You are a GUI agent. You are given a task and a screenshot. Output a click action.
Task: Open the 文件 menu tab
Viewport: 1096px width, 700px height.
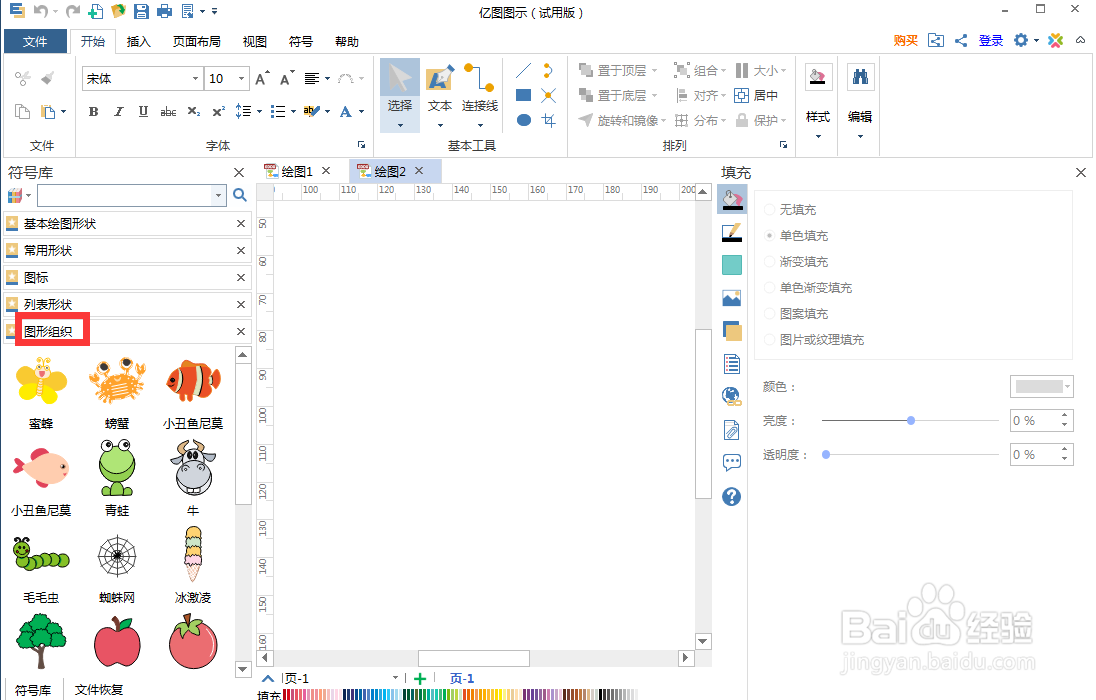35,41
